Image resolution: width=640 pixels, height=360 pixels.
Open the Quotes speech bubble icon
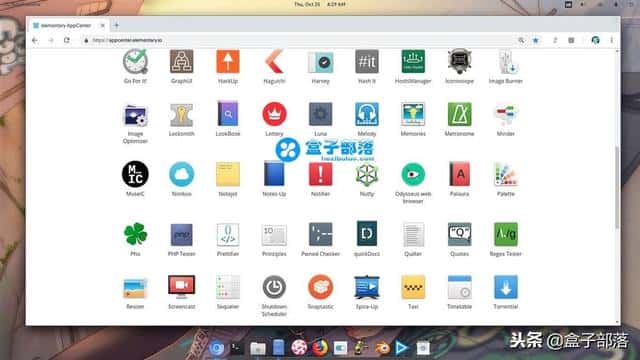(459, 234)
